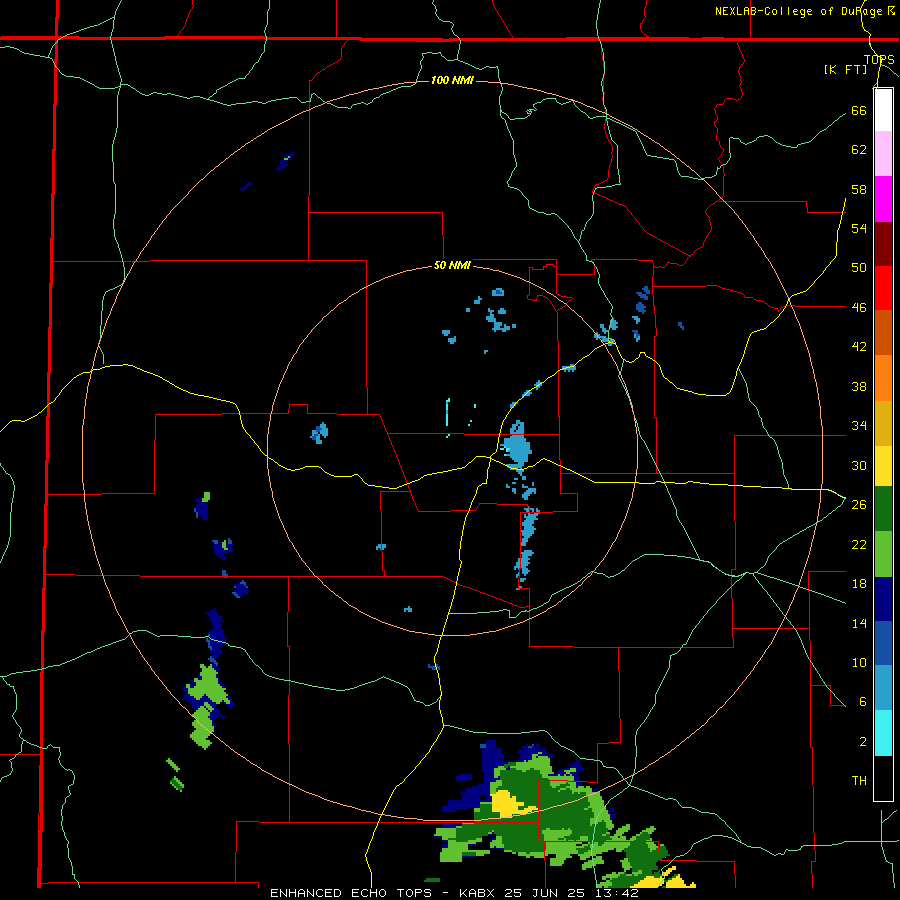The width and height of the screenshot is (900, 900).
Task: Click the 38 label on the tops scale
Action: click(x=859, y=386)
